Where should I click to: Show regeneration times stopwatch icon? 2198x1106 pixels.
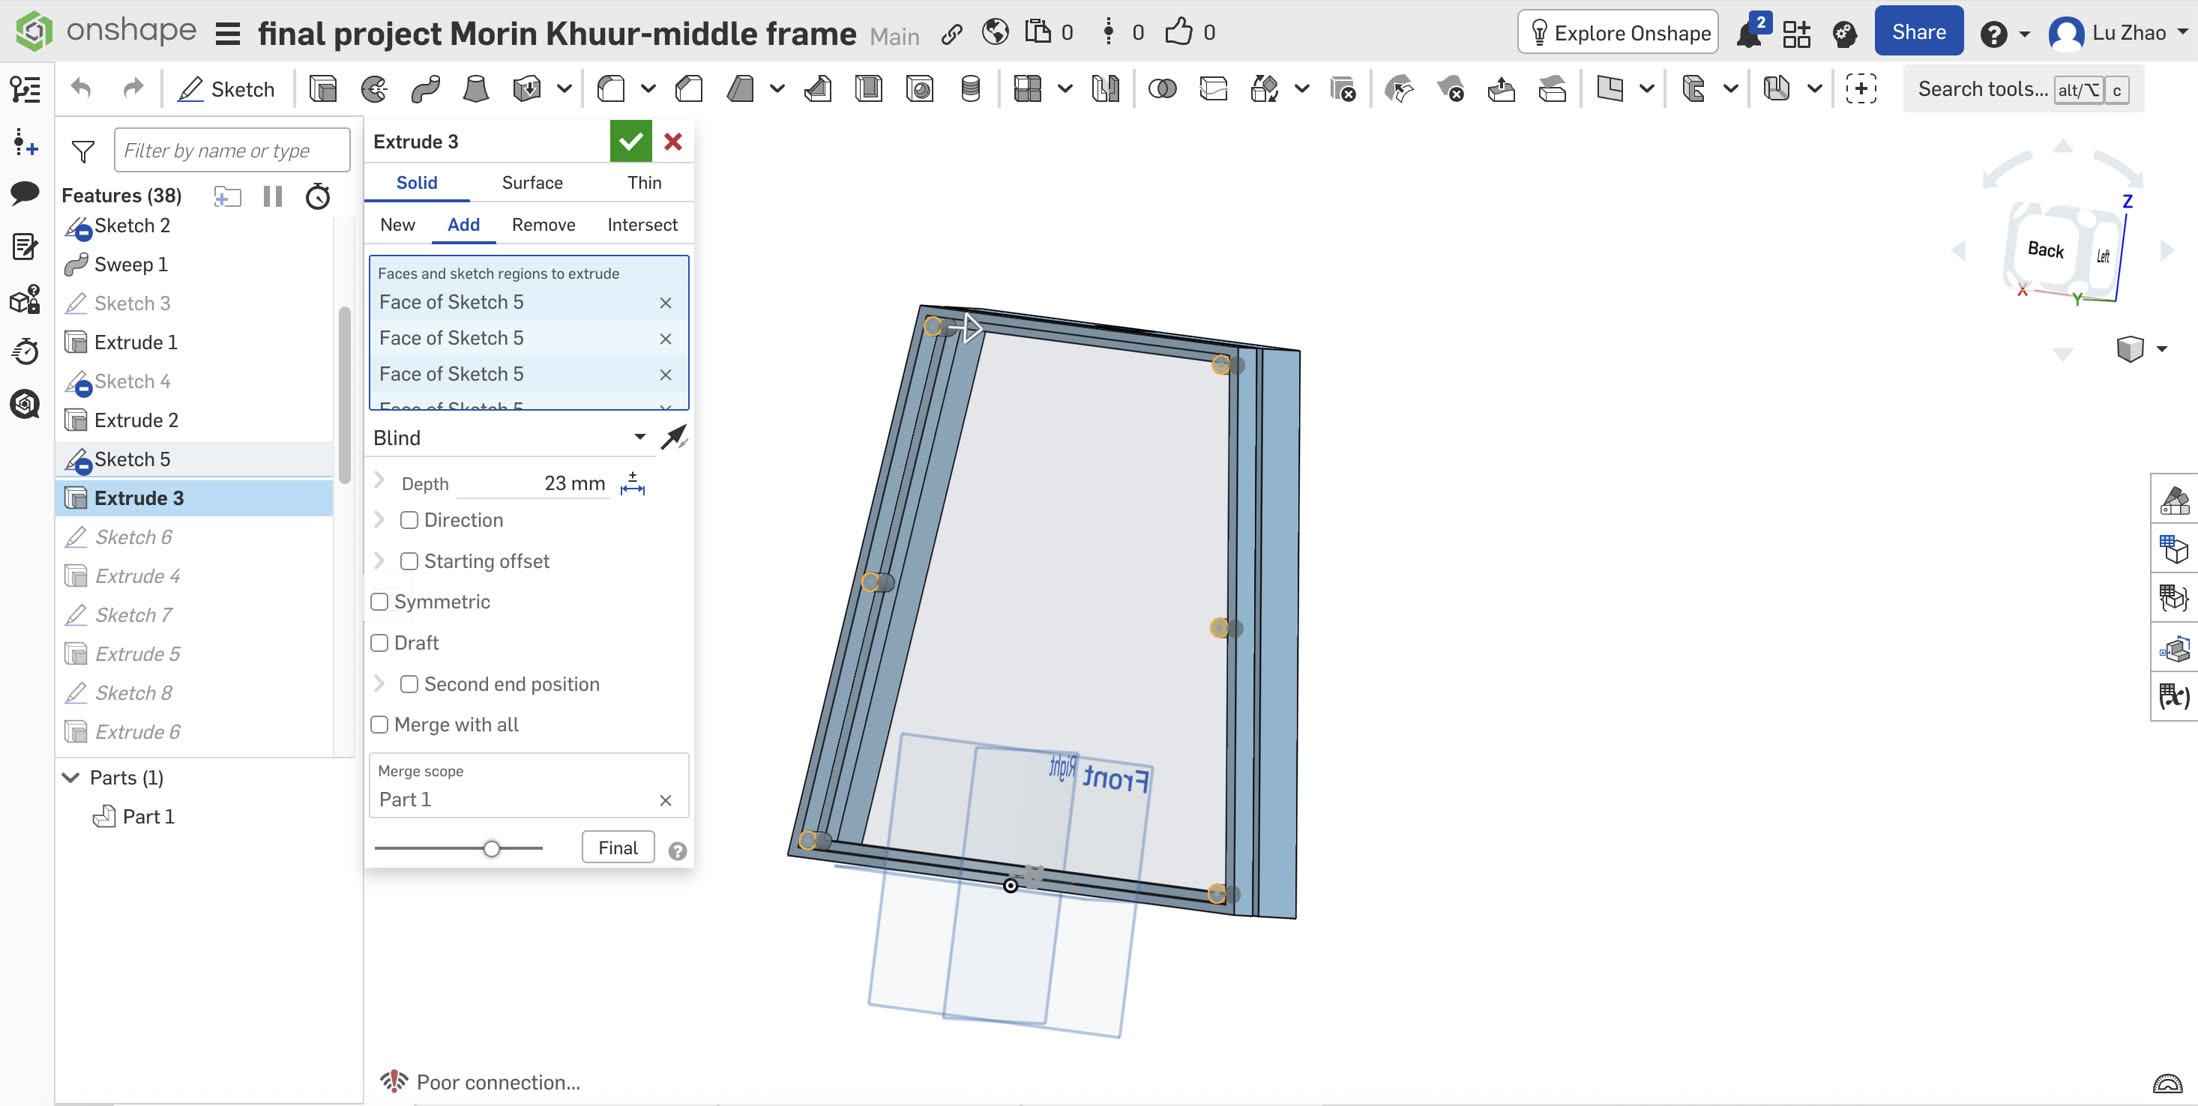[x=318, y=196]
